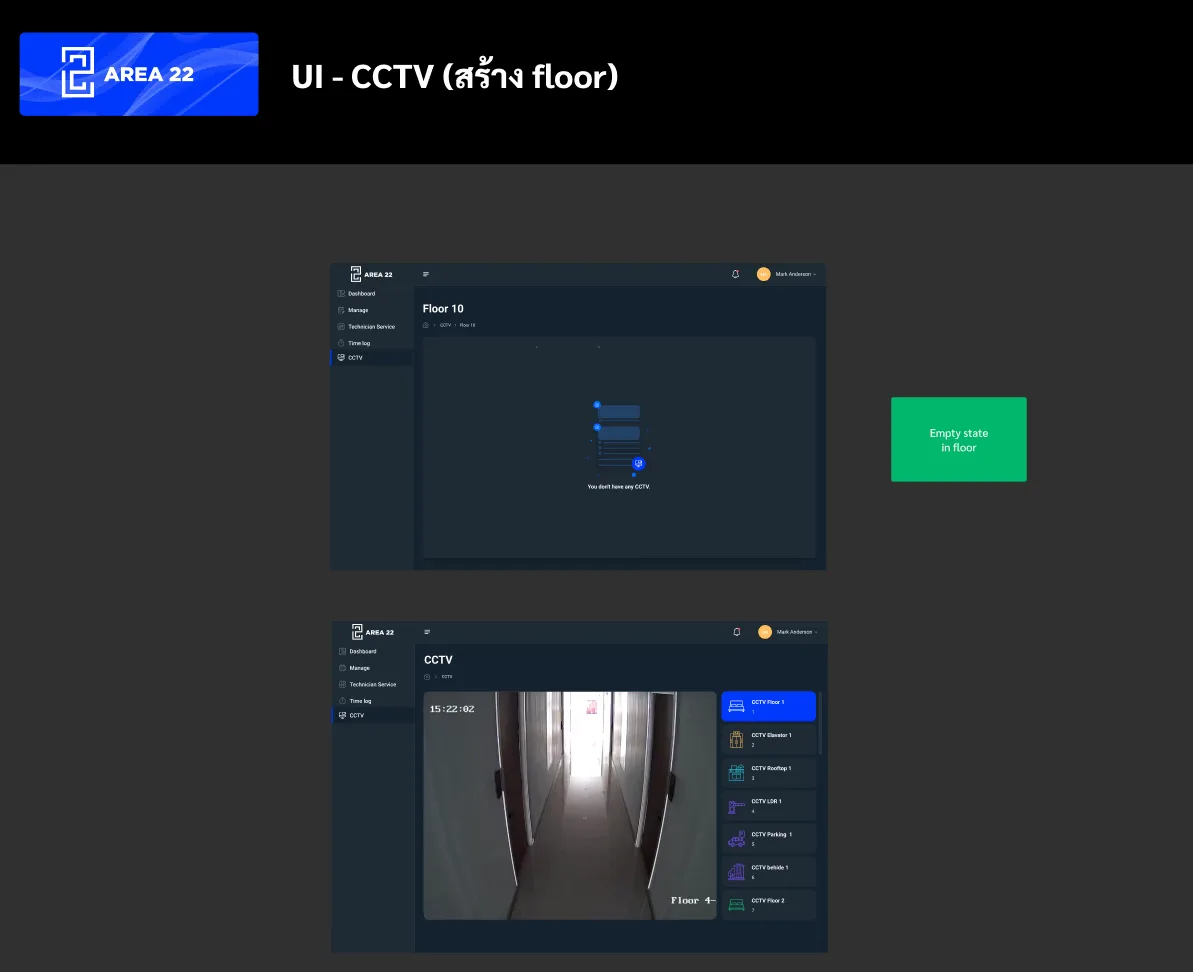
Task: Open Technician Service in Floor 10 screen sidebar
Action: point(372,327)
